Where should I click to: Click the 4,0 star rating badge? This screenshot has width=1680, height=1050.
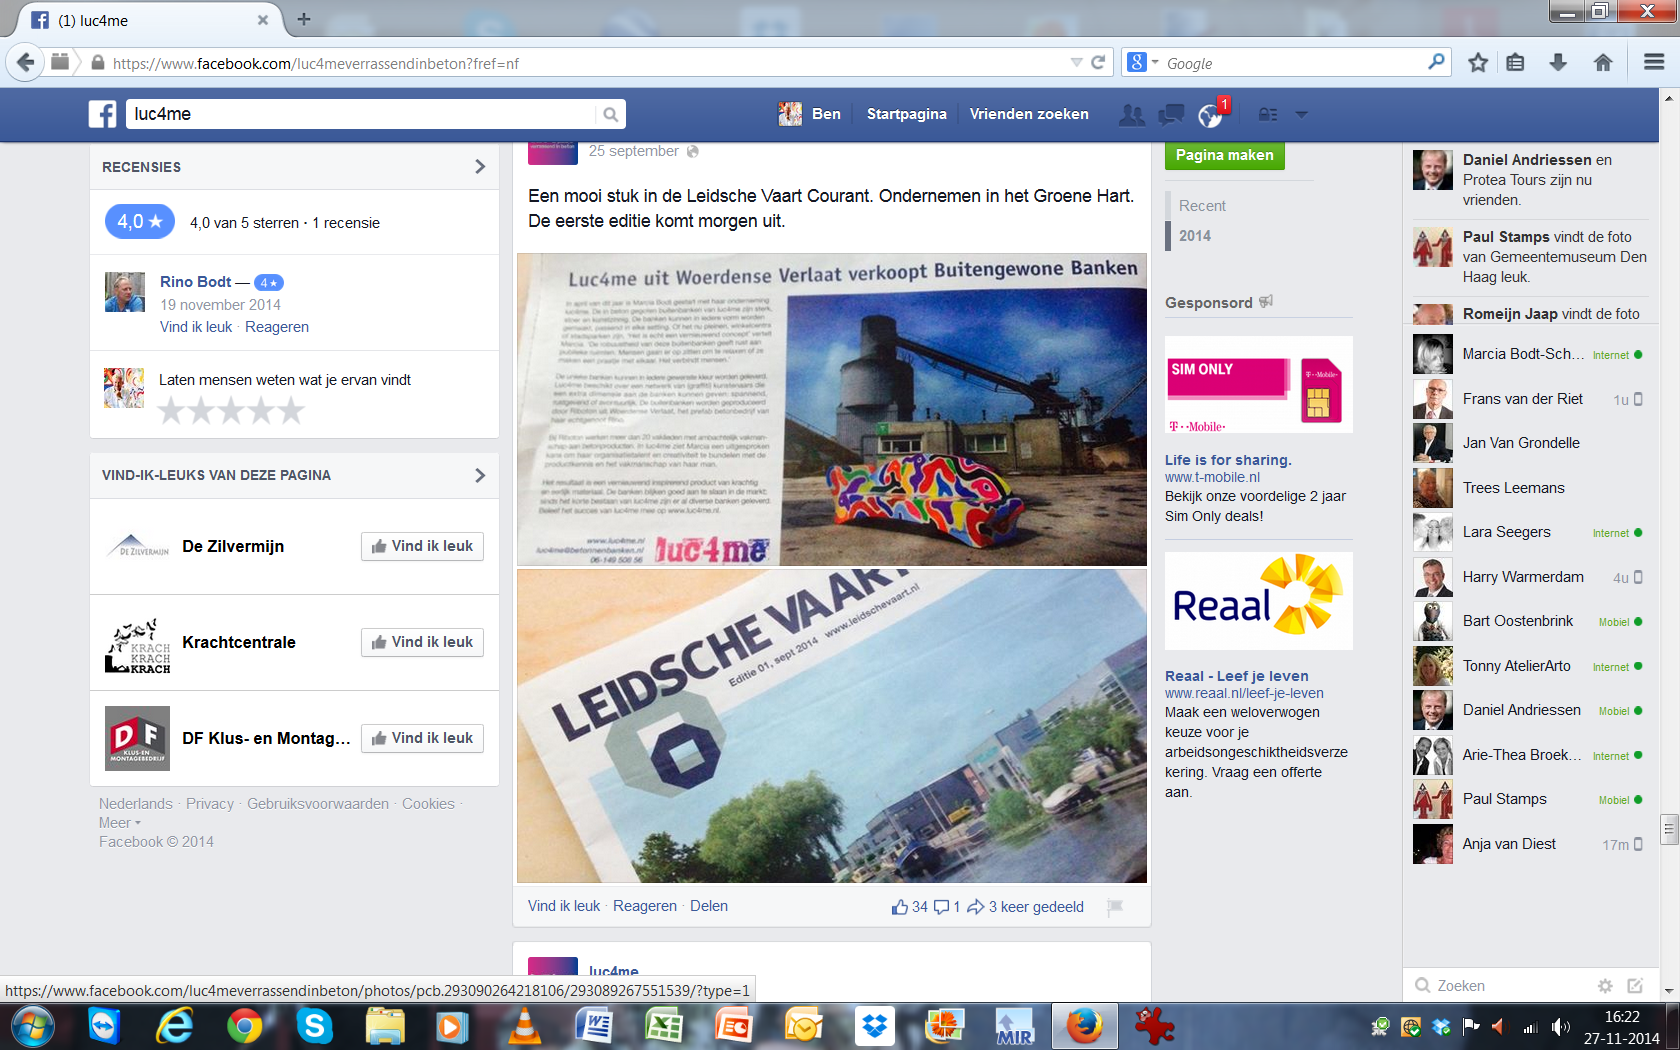(x=140, y=222)
